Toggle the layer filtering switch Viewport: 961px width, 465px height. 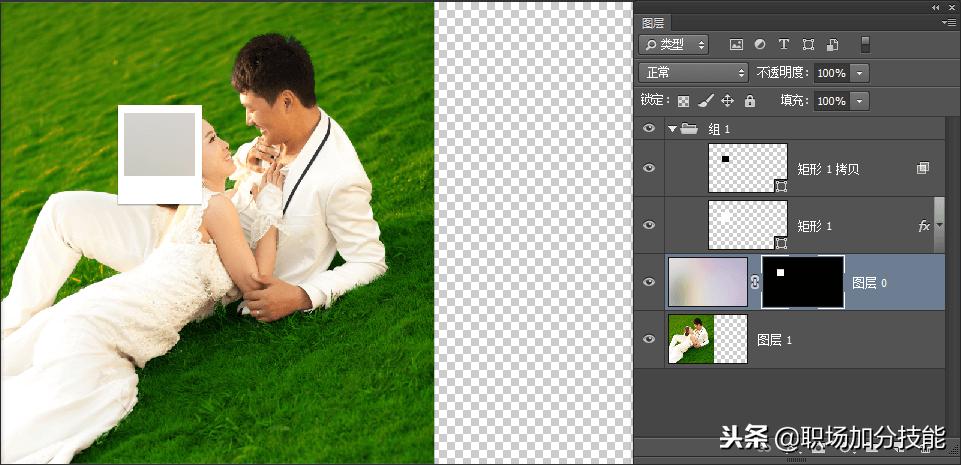coord(865,45)
